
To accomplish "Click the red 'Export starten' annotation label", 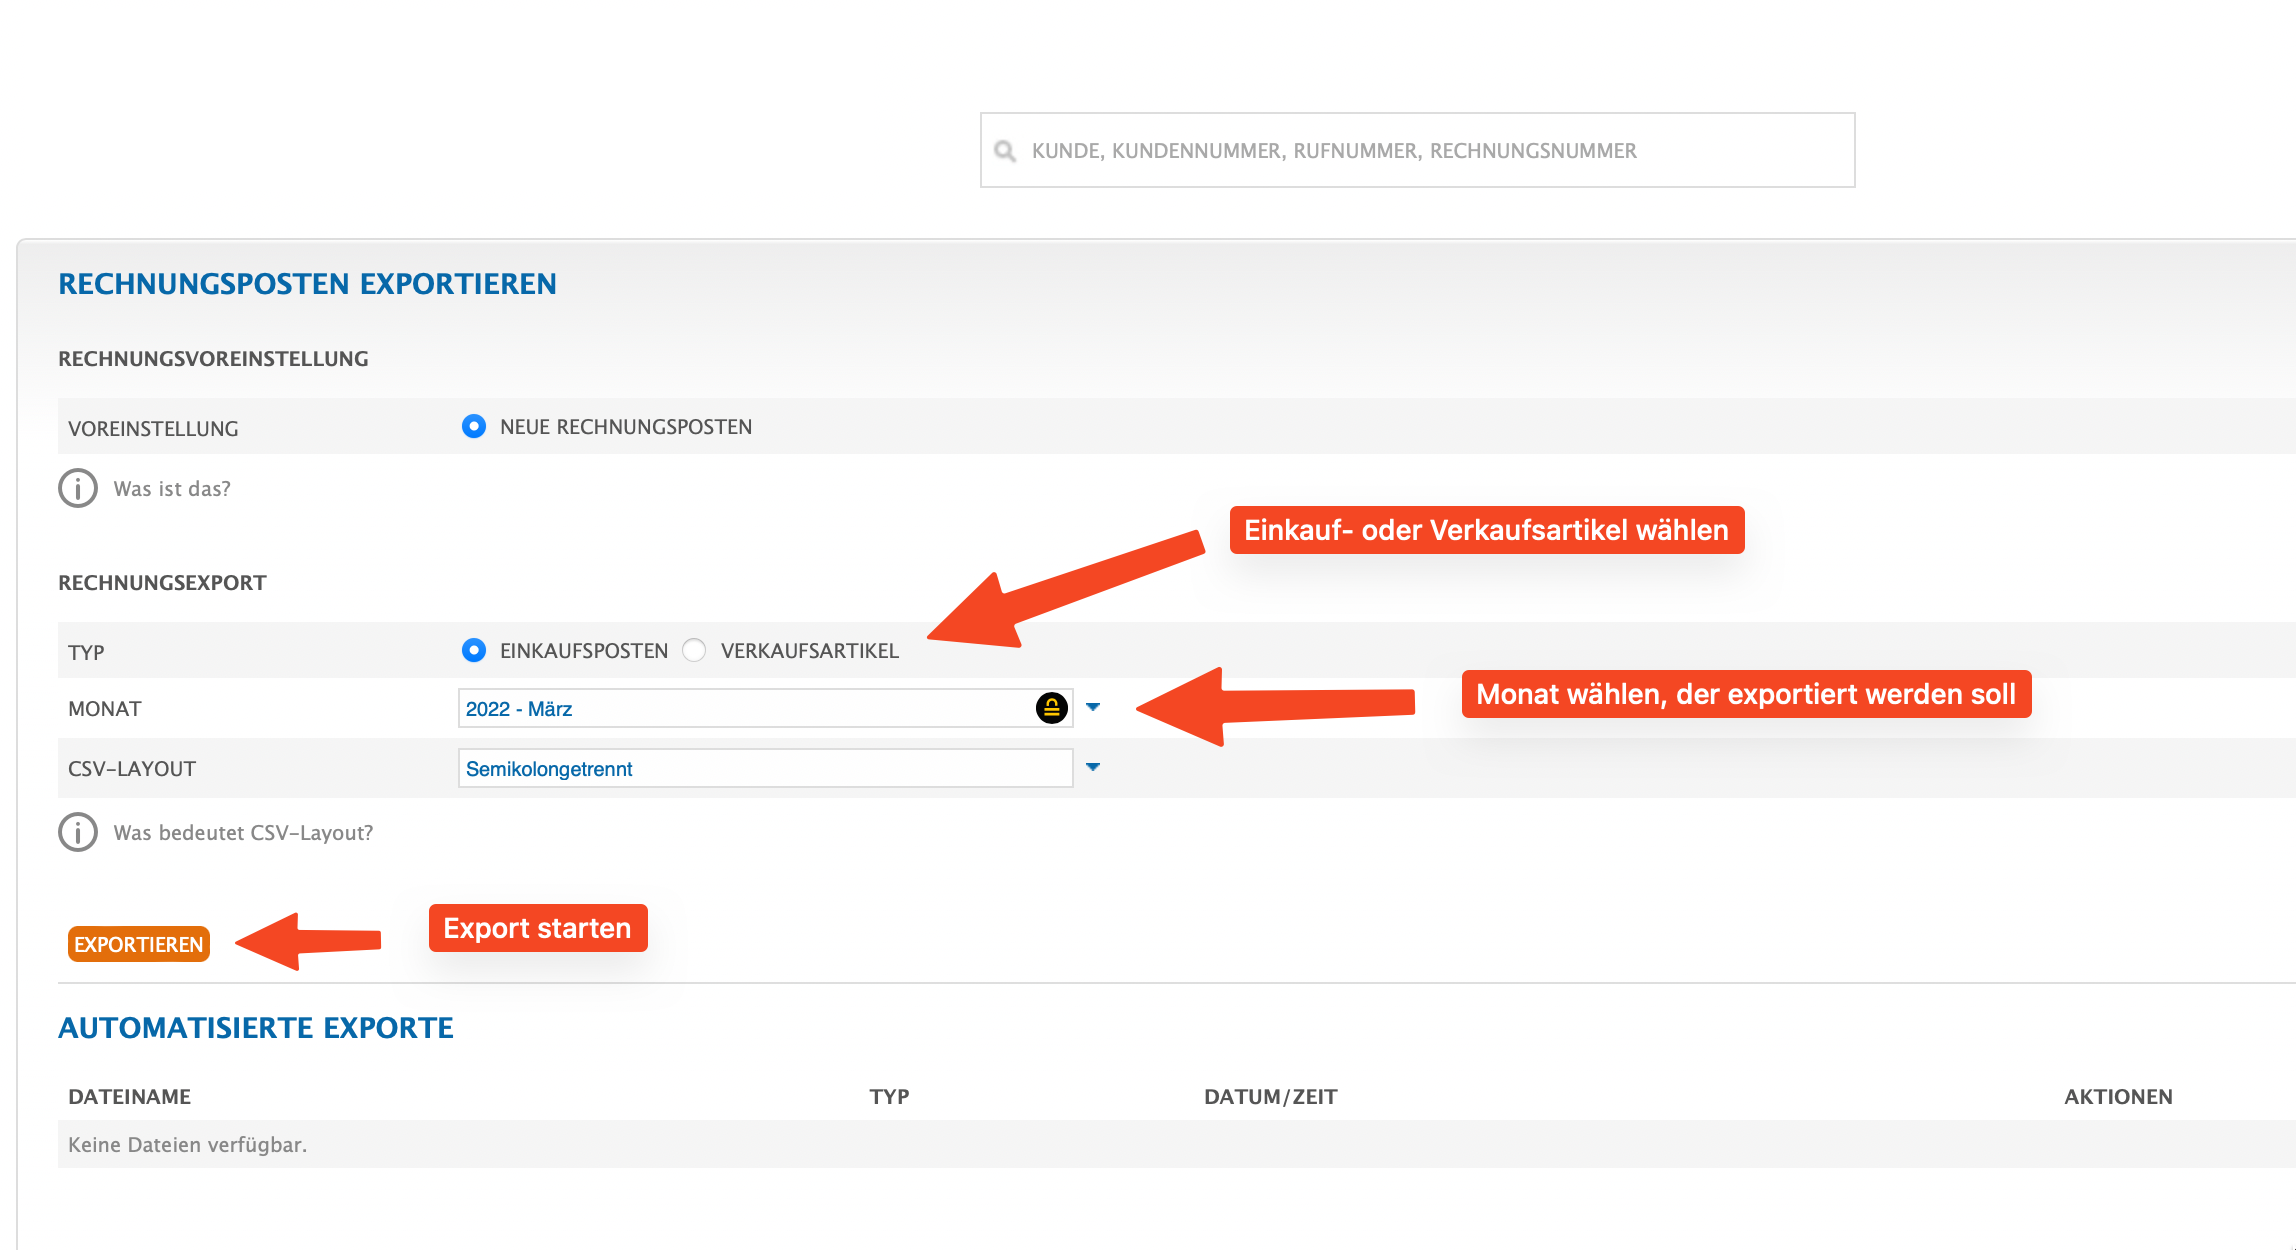I will click(x=538, y=928).
